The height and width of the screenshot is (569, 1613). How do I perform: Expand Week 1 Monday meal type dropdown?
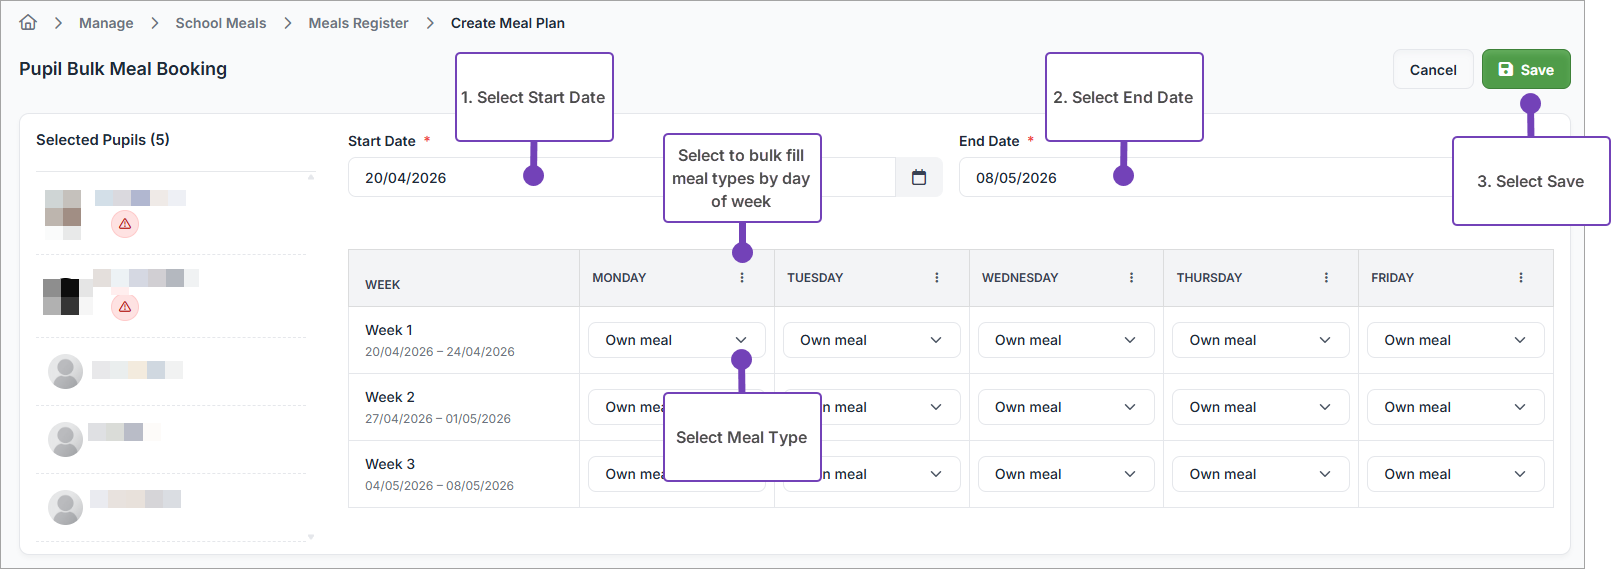[x=675, y=340]
